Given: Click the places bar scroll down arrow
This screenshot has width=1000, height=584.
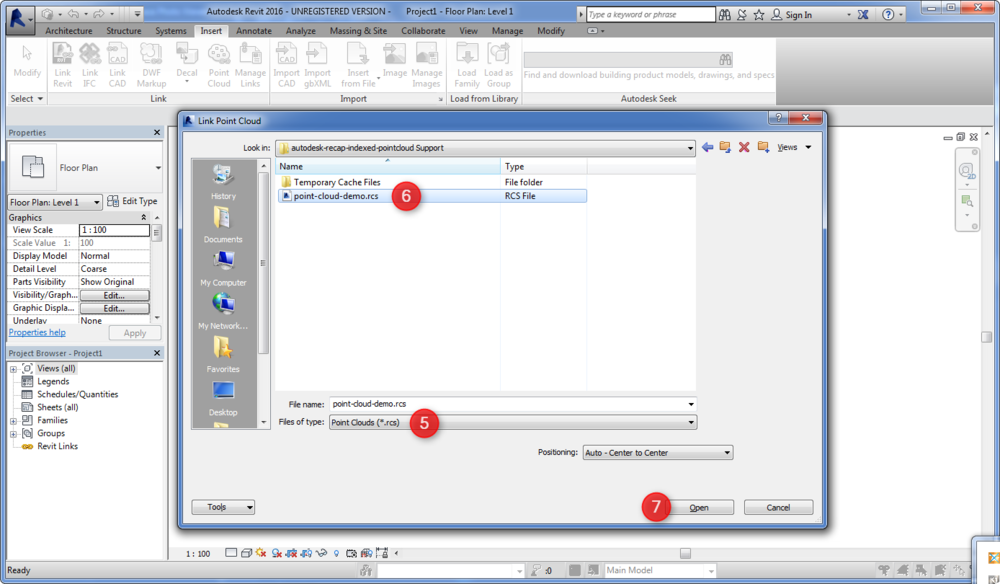Looking at the screenshot, I should coord(263,422).
